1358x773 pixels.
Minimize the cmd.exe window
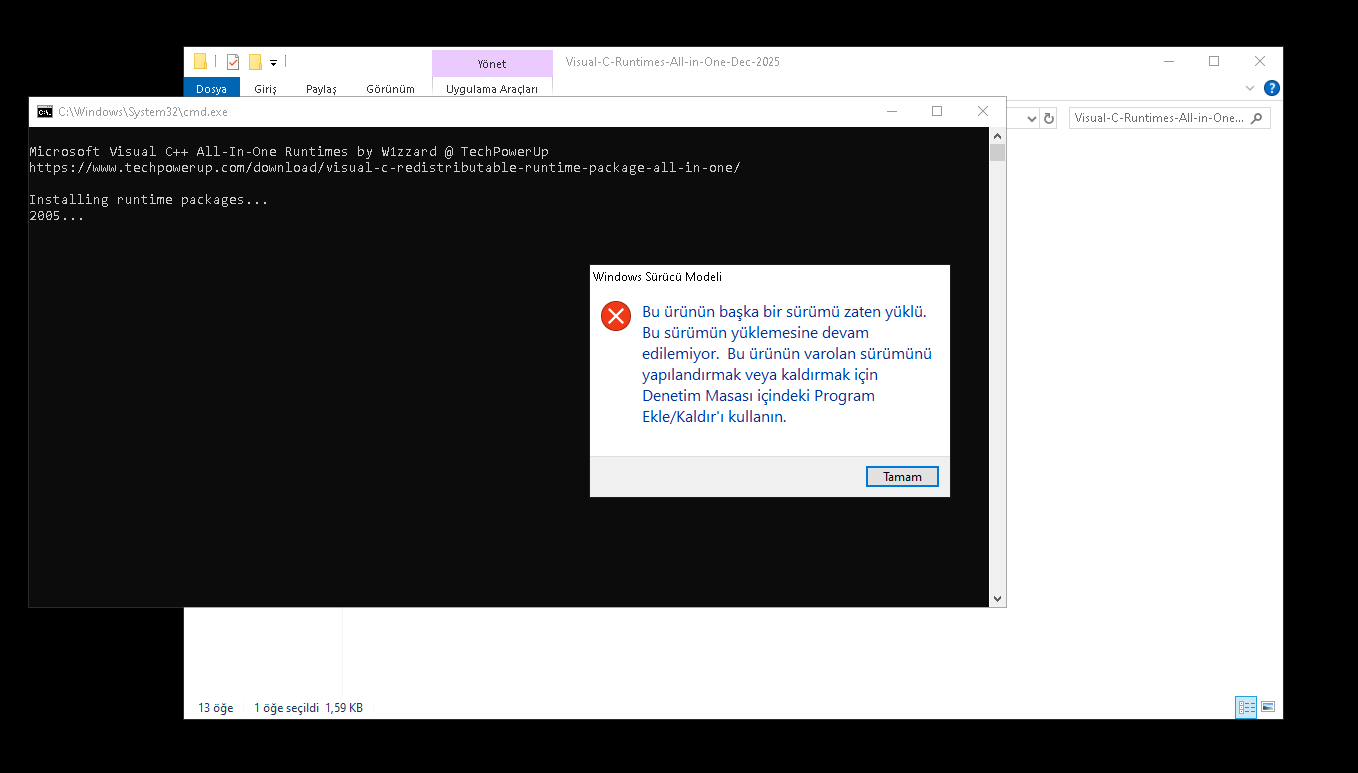[x=891, y=111]
